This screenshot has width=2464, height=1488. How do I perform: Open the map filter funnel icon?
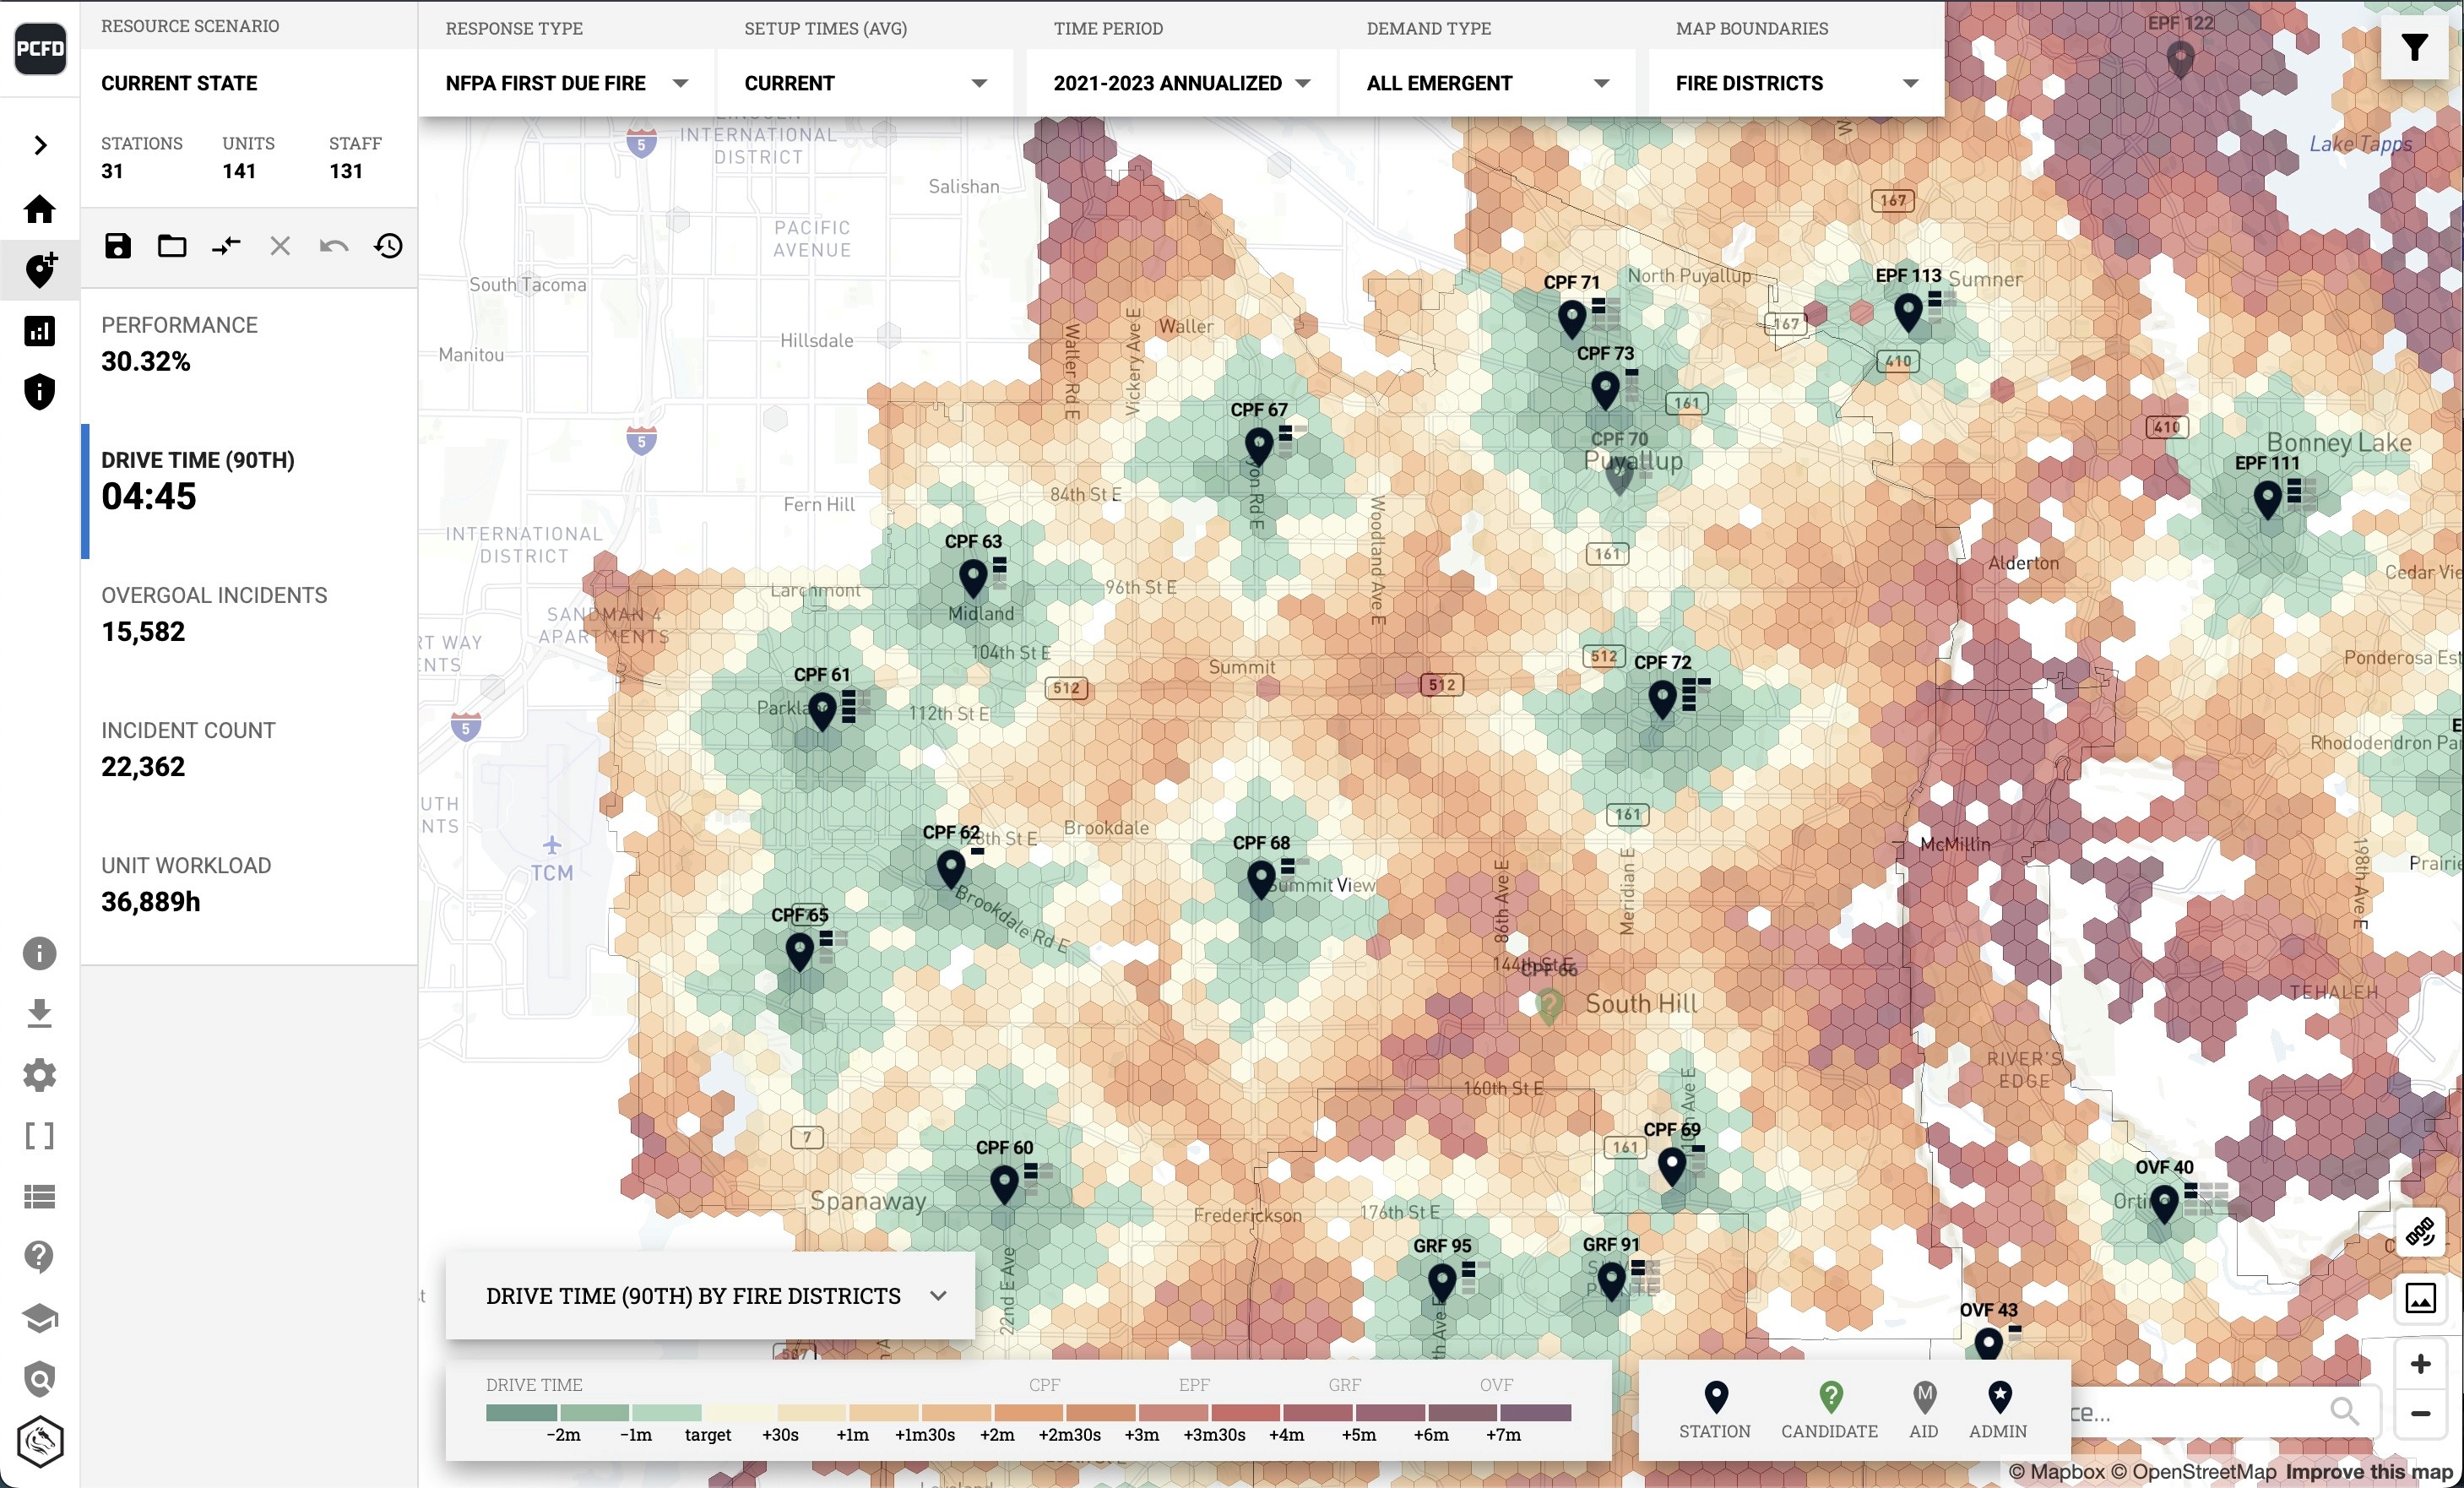[x=2414, y=47]
